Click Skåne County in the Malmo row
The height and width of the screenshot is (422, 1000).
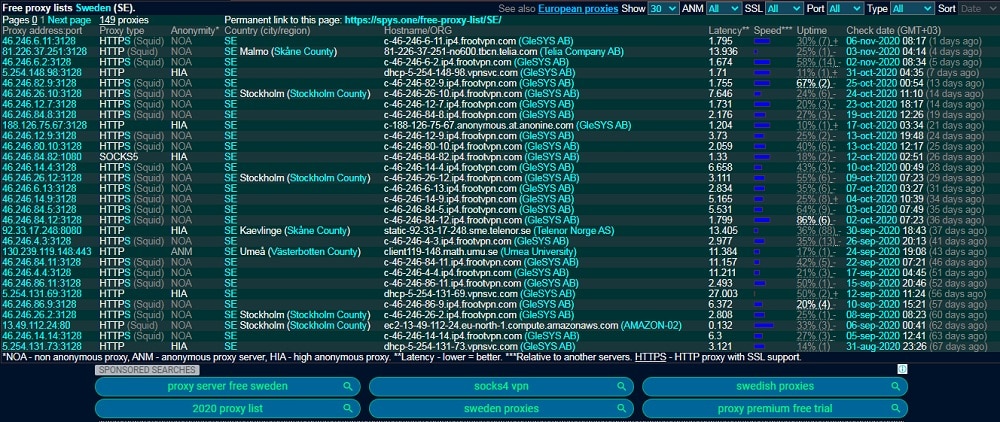tap(304, 52)
